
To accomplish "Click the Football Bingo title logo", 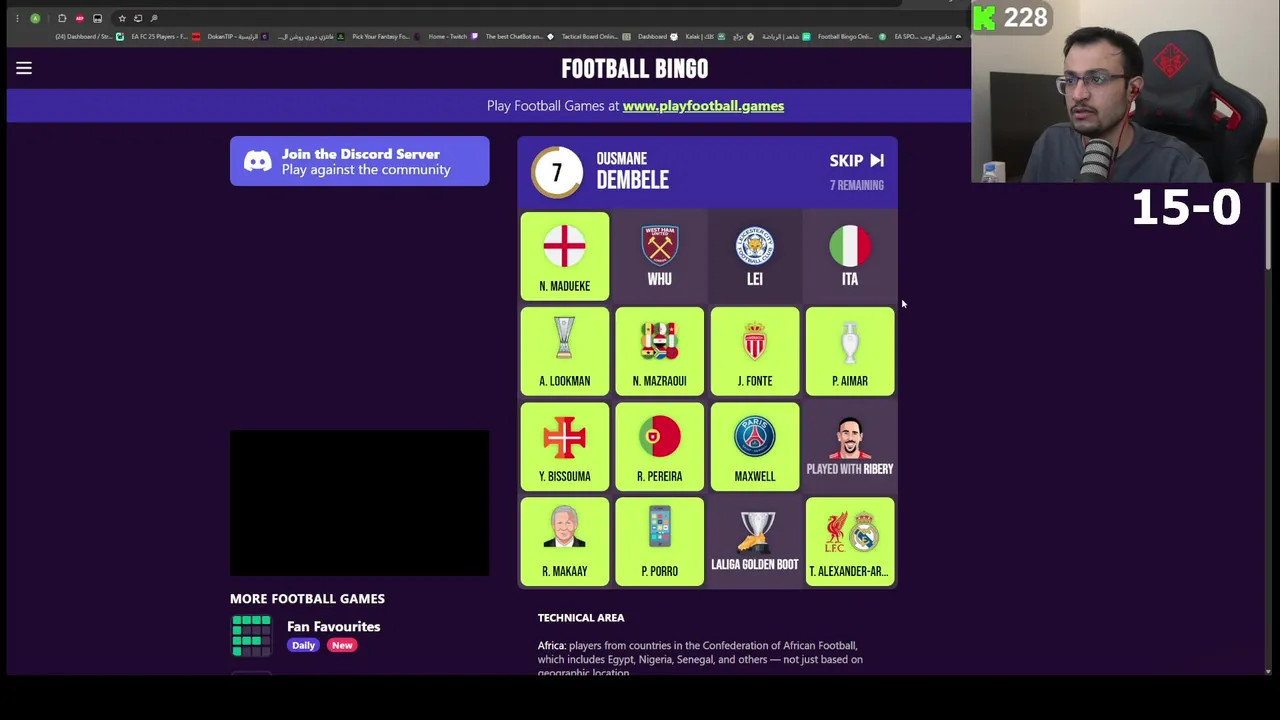I will [x=634, y=68].
